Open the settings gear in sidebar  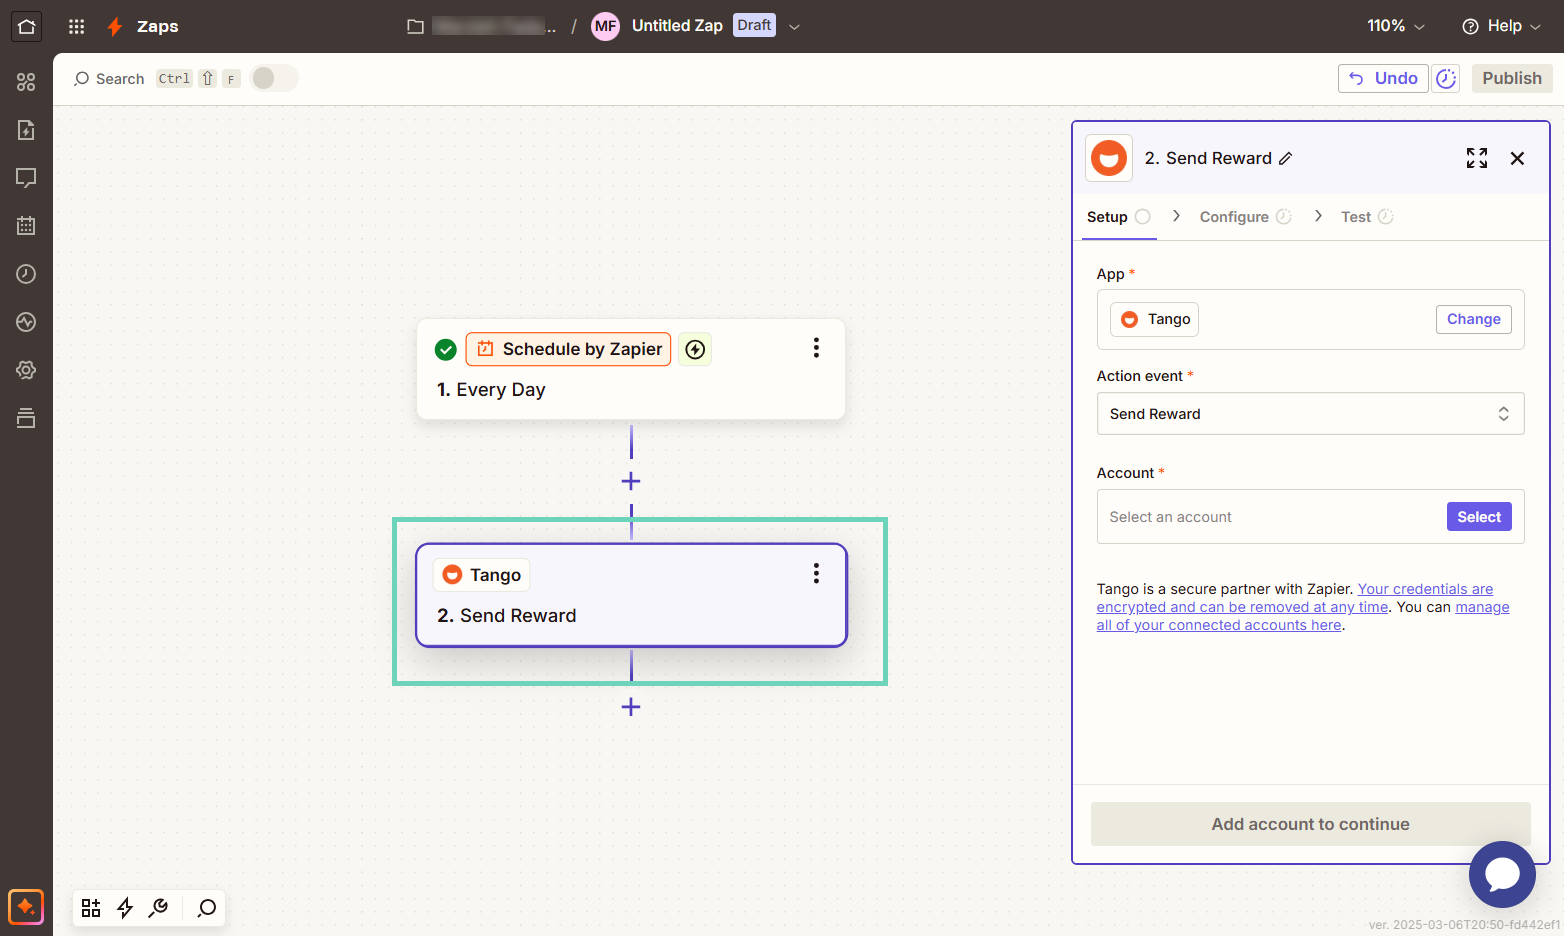pos(26,370)
